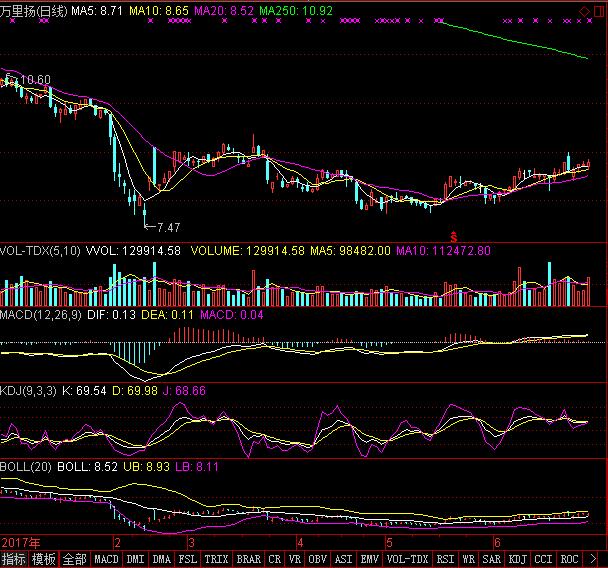Click the MA10: 8.65 label
Image resolution: width=608 pixels, height=568 pixels.
click(159, 11)
